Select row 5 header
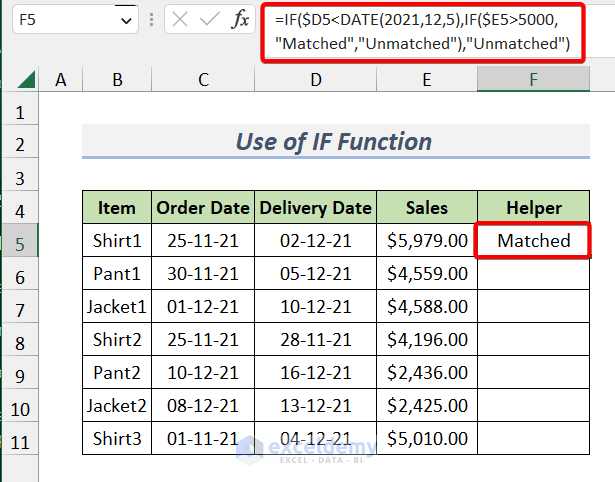Image resolution: width=615 pixels, height=482 pixels. click(x=20, y=241)
